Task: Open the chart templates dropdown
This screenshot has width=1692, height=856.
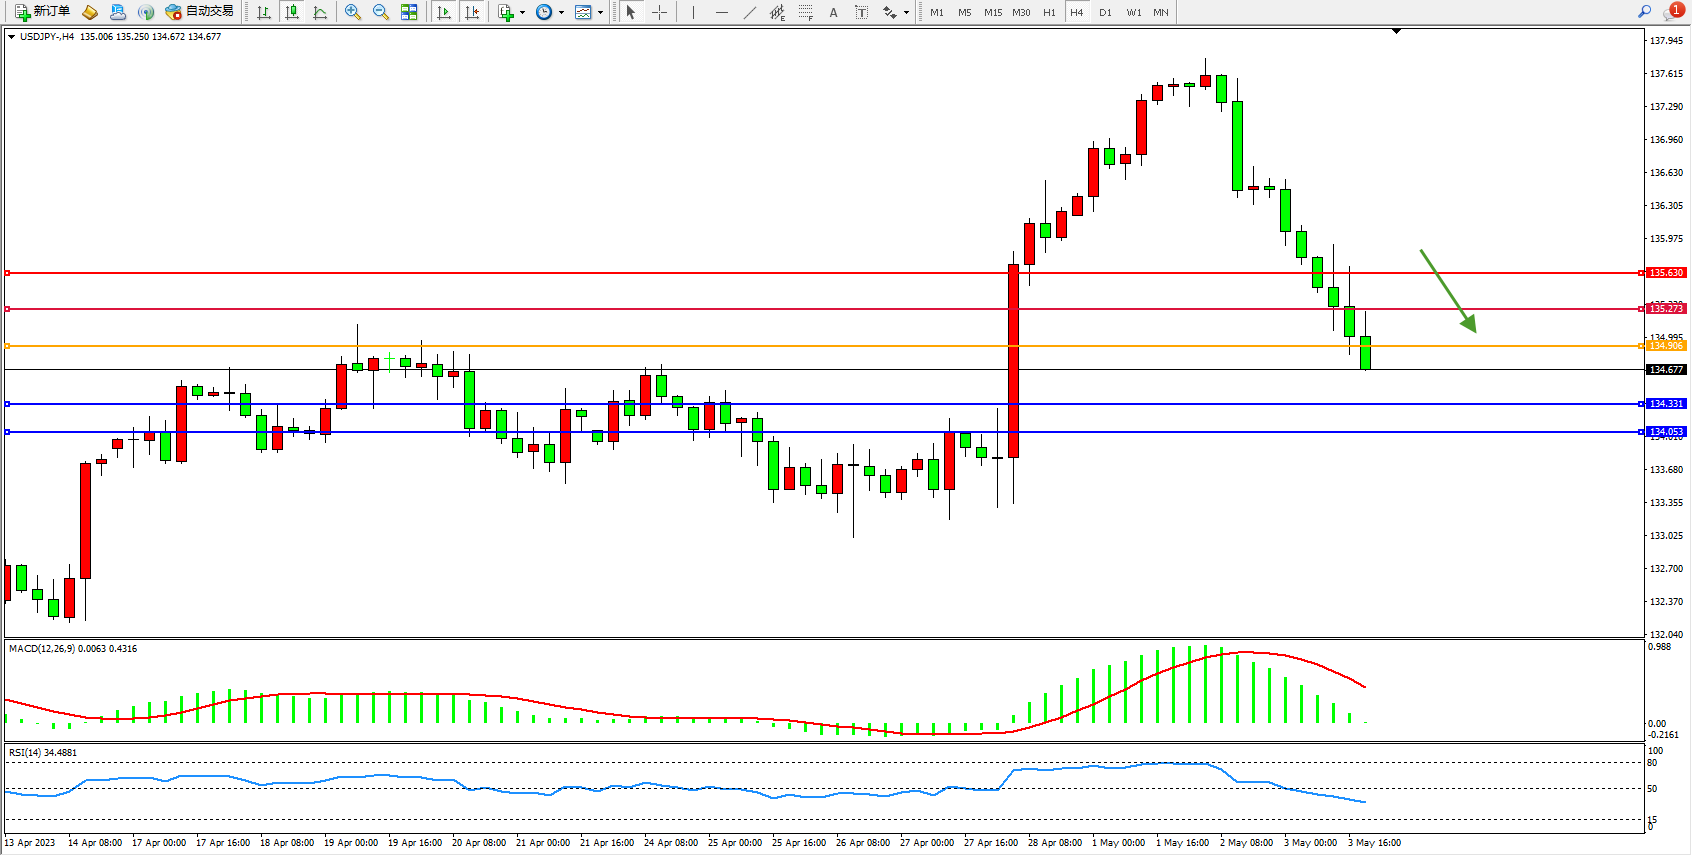Action: [587, 12]
